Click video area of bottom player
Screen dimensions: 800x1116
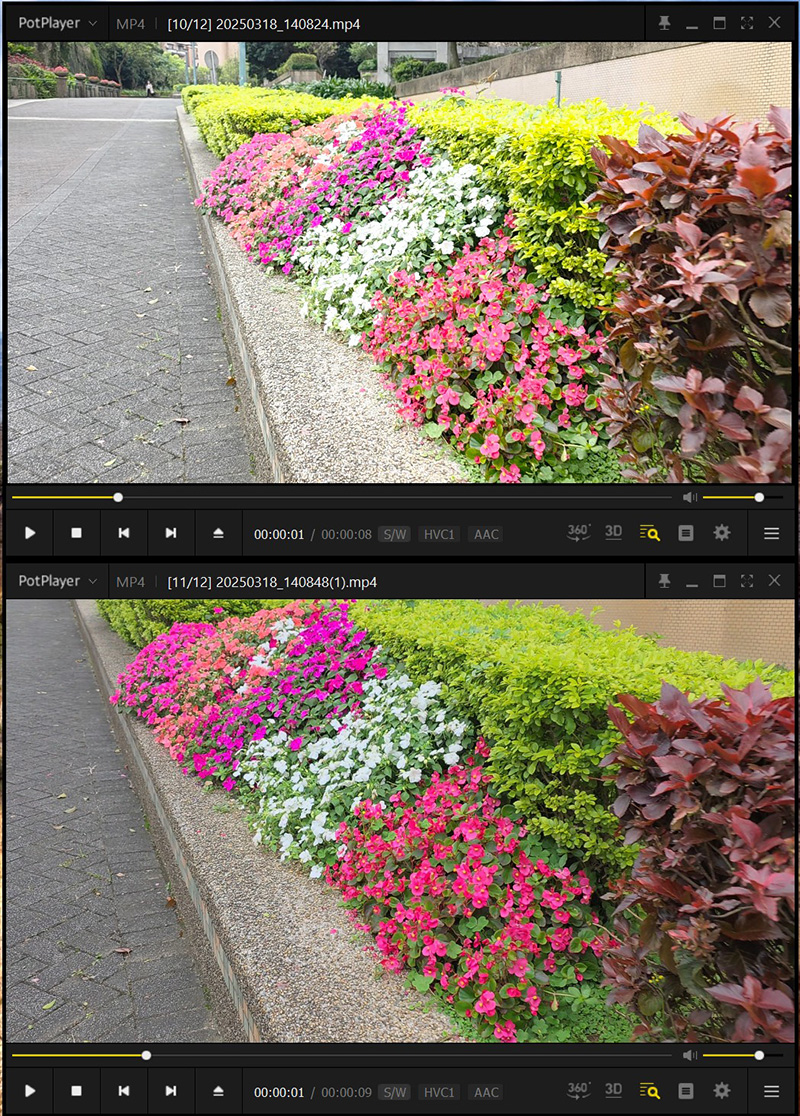click(x=400, y=821)
